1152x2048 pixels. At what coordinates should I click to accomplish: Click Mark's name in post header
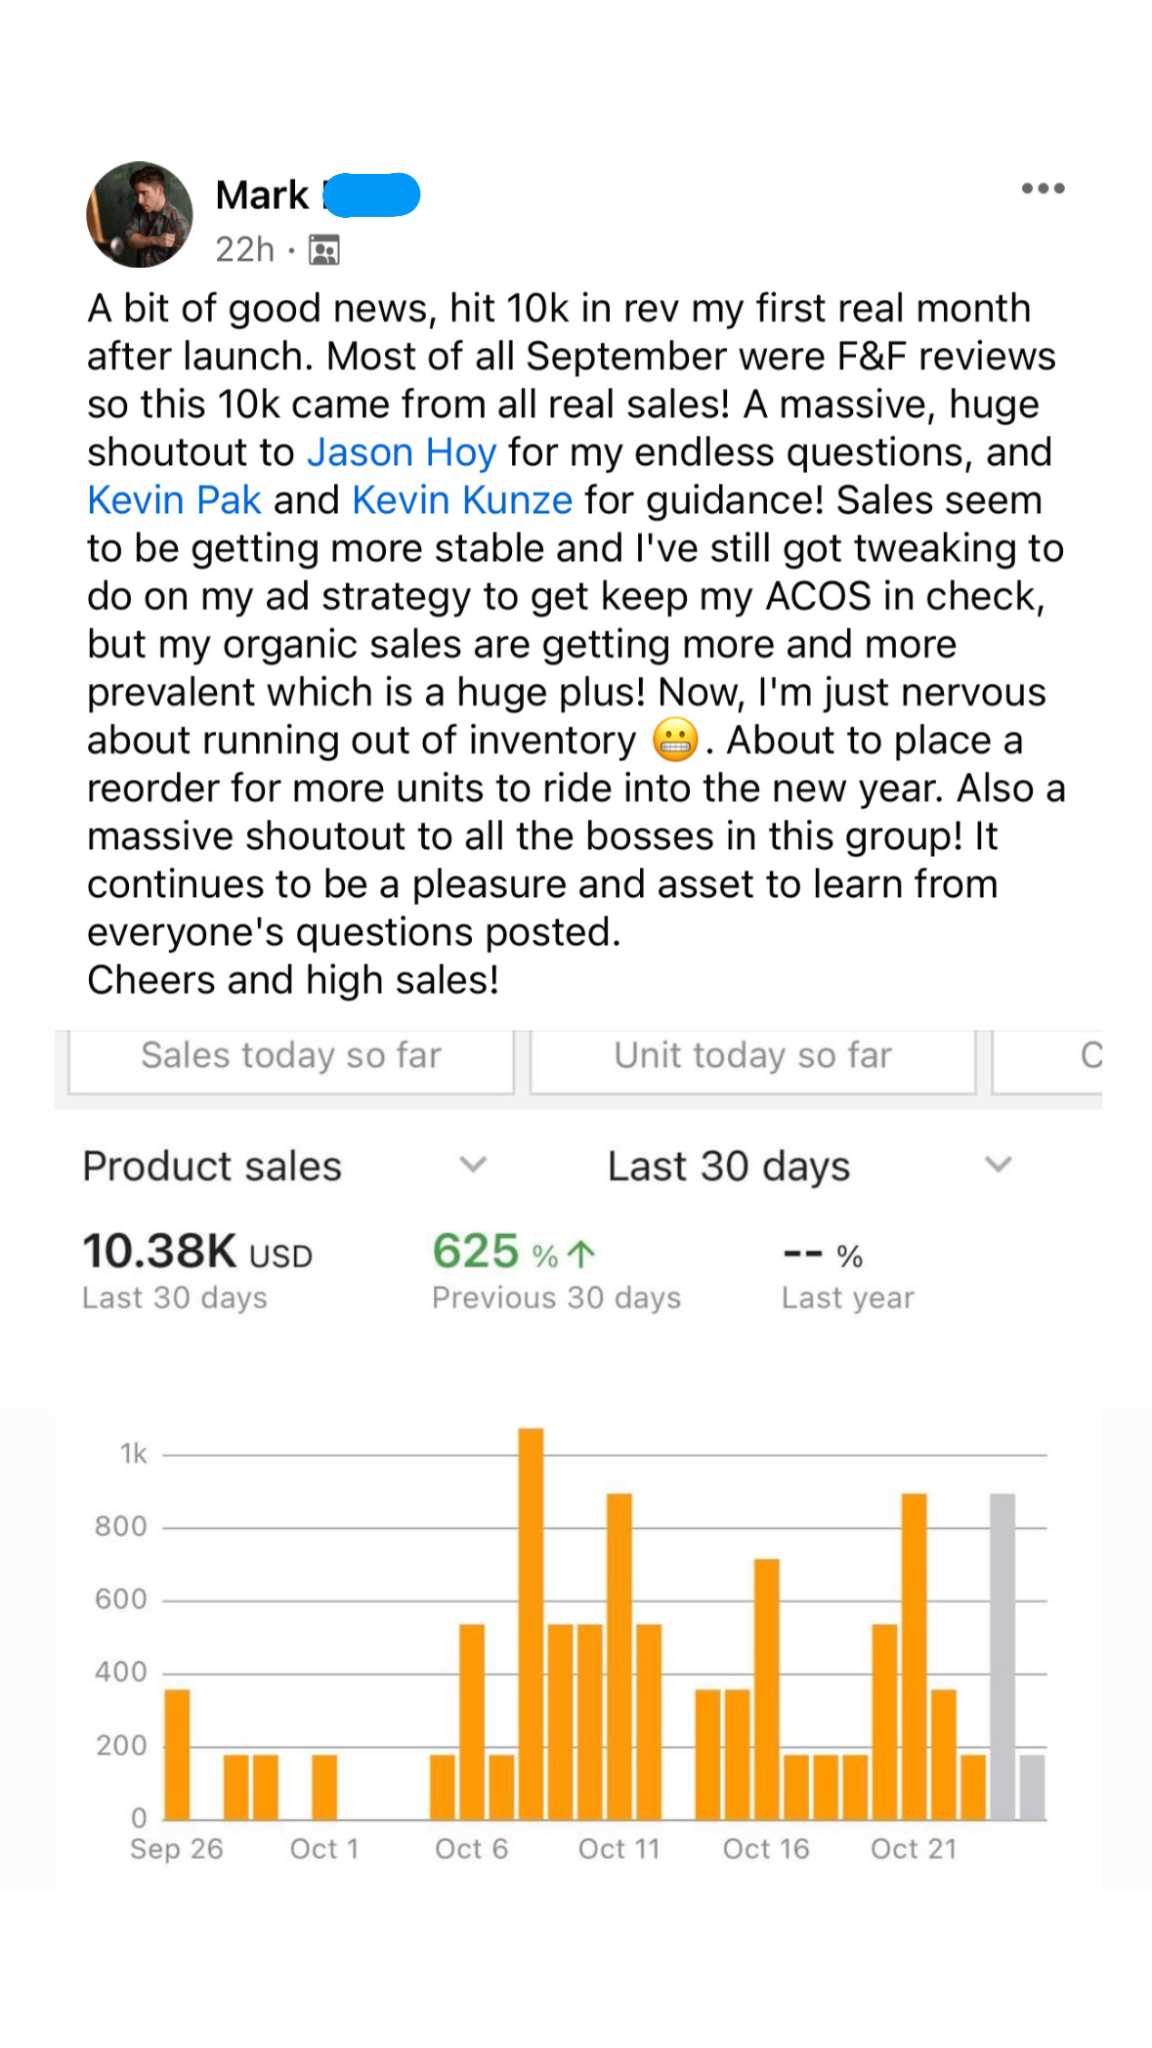(x=263, y=195)
